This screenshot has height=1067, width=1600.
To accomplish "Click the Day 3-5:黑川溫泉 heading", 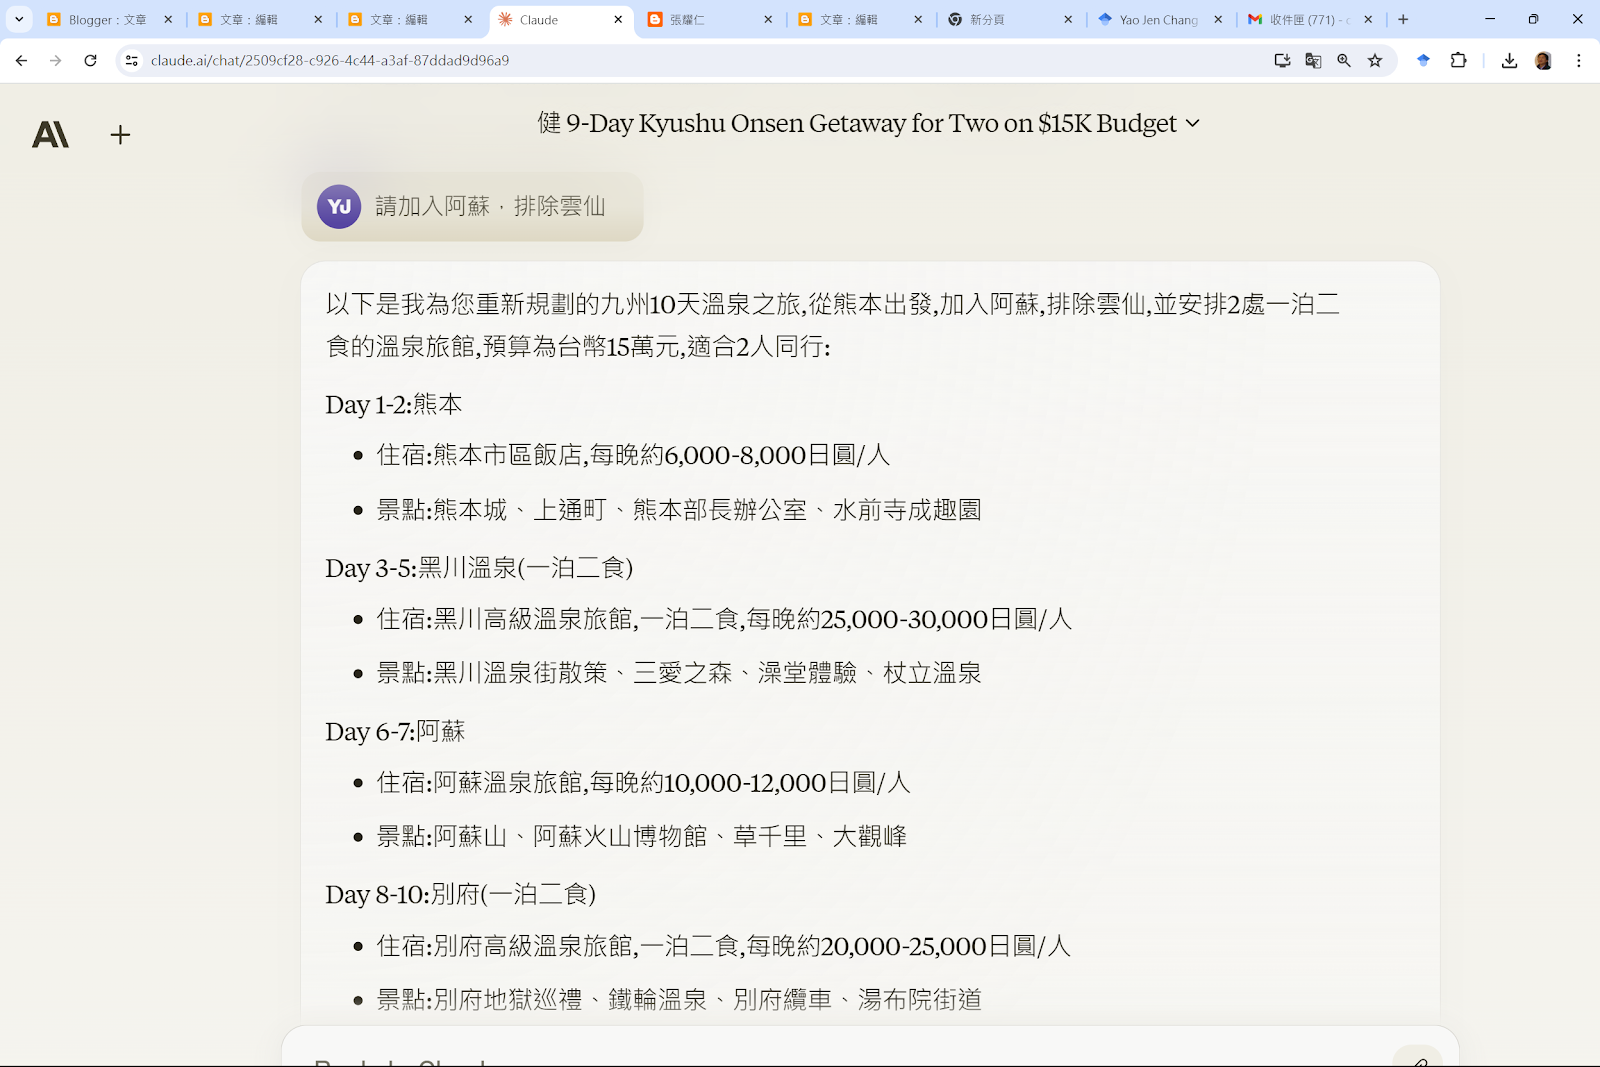I will [479, 568].
